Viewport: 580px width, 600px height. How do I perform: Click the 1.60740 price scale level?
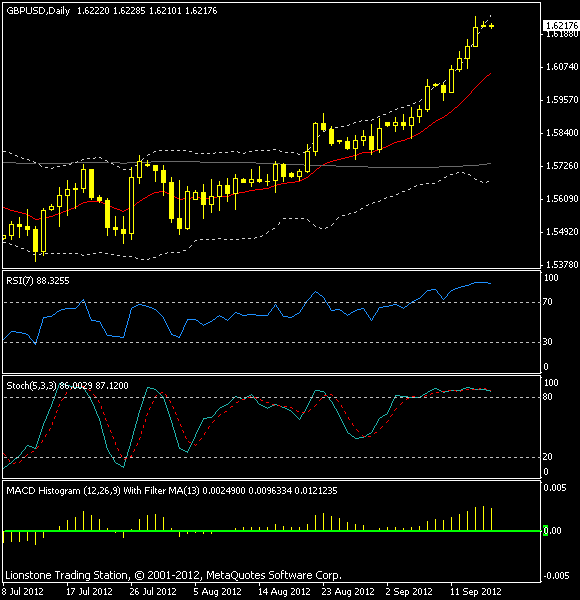pos(562,67)
